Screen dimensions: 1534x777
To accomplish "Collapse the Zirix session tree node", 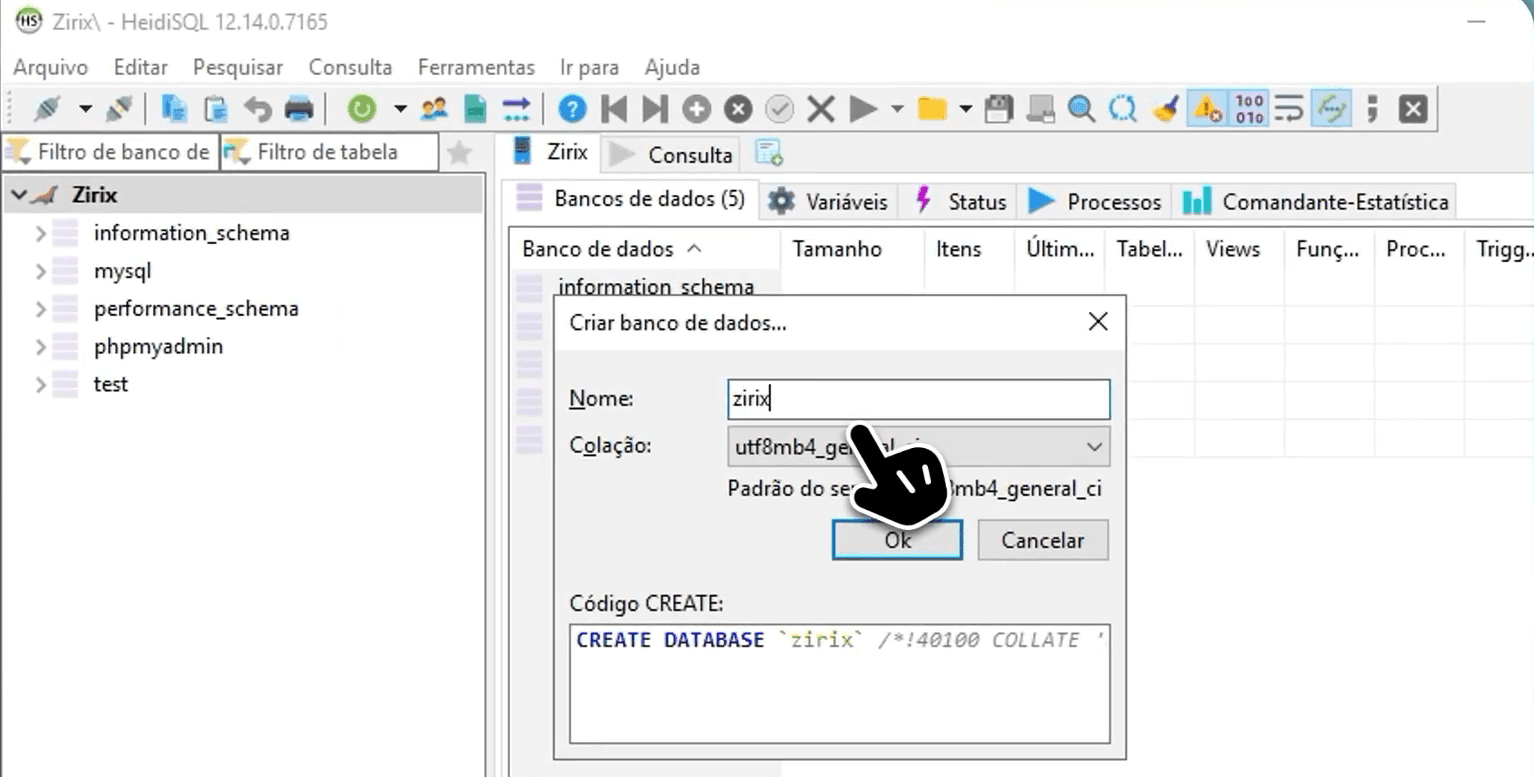I will [x=18, y=196].
